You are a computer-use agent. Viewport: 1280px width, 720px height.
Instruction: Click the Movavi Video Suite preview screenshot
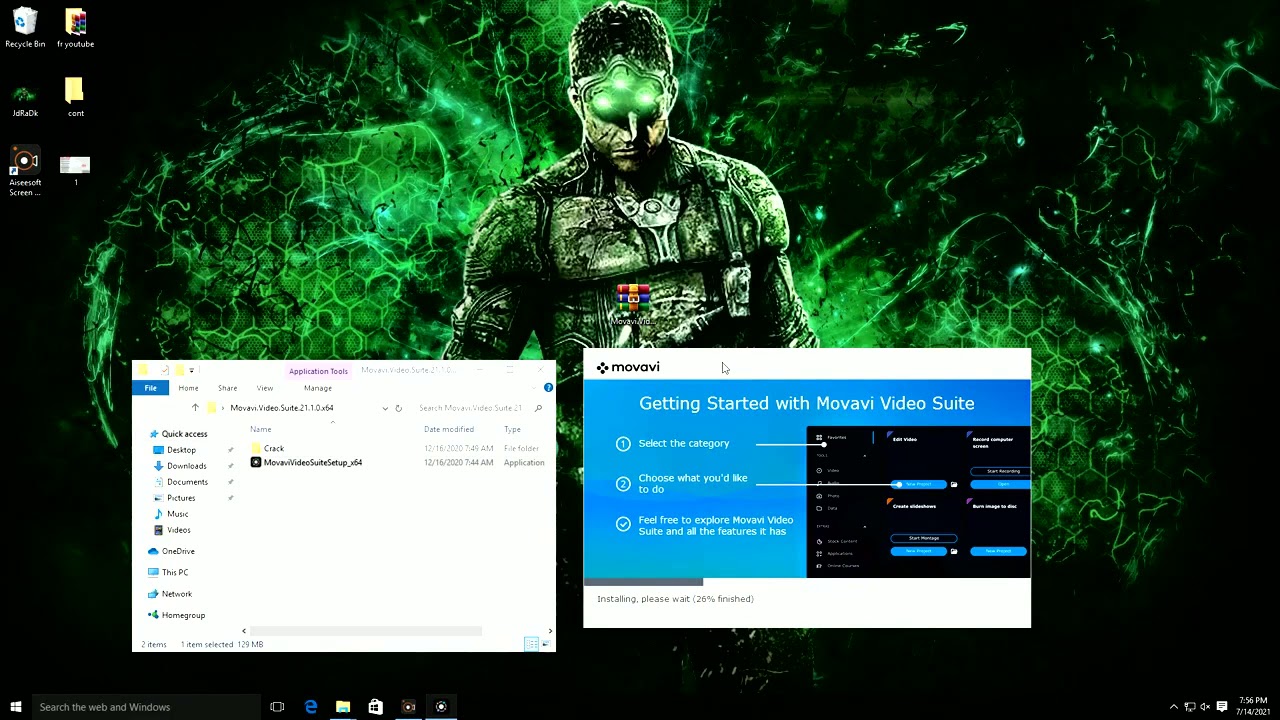coord(918,502)
